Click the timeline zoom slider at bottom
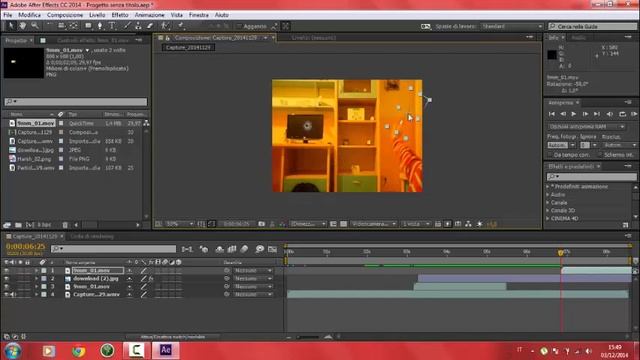The image size is (640, 360). coord(309,337)
